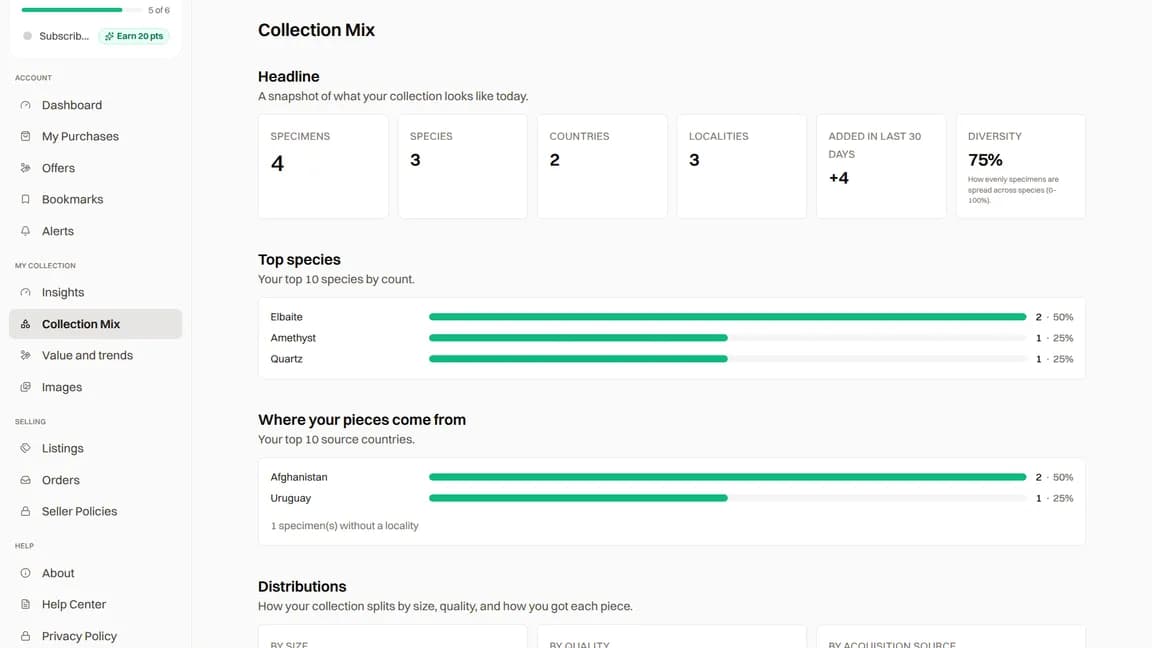Click the "Afghanistan" country label
The image size is (1152, 648).
299,477
